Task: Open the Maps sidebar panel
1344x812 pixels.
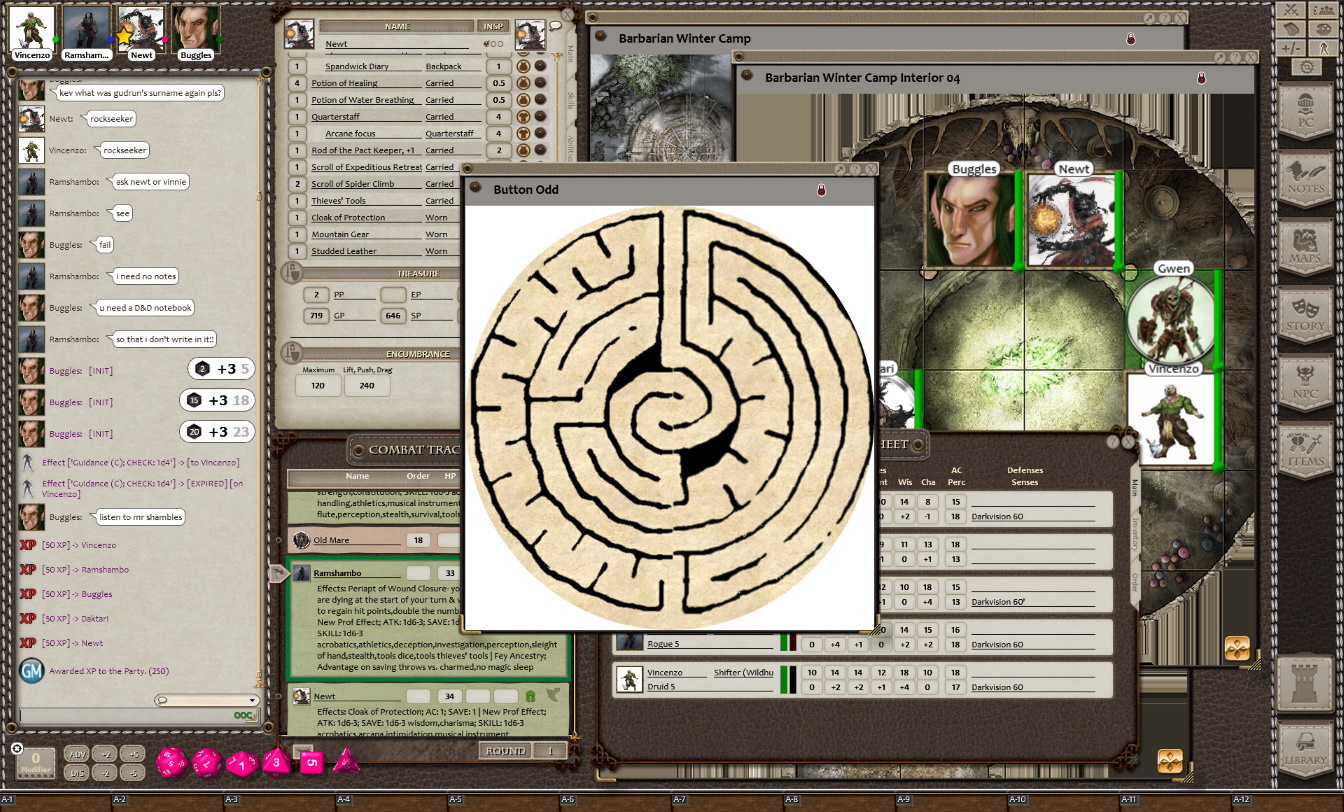Action: point(1305,246)
